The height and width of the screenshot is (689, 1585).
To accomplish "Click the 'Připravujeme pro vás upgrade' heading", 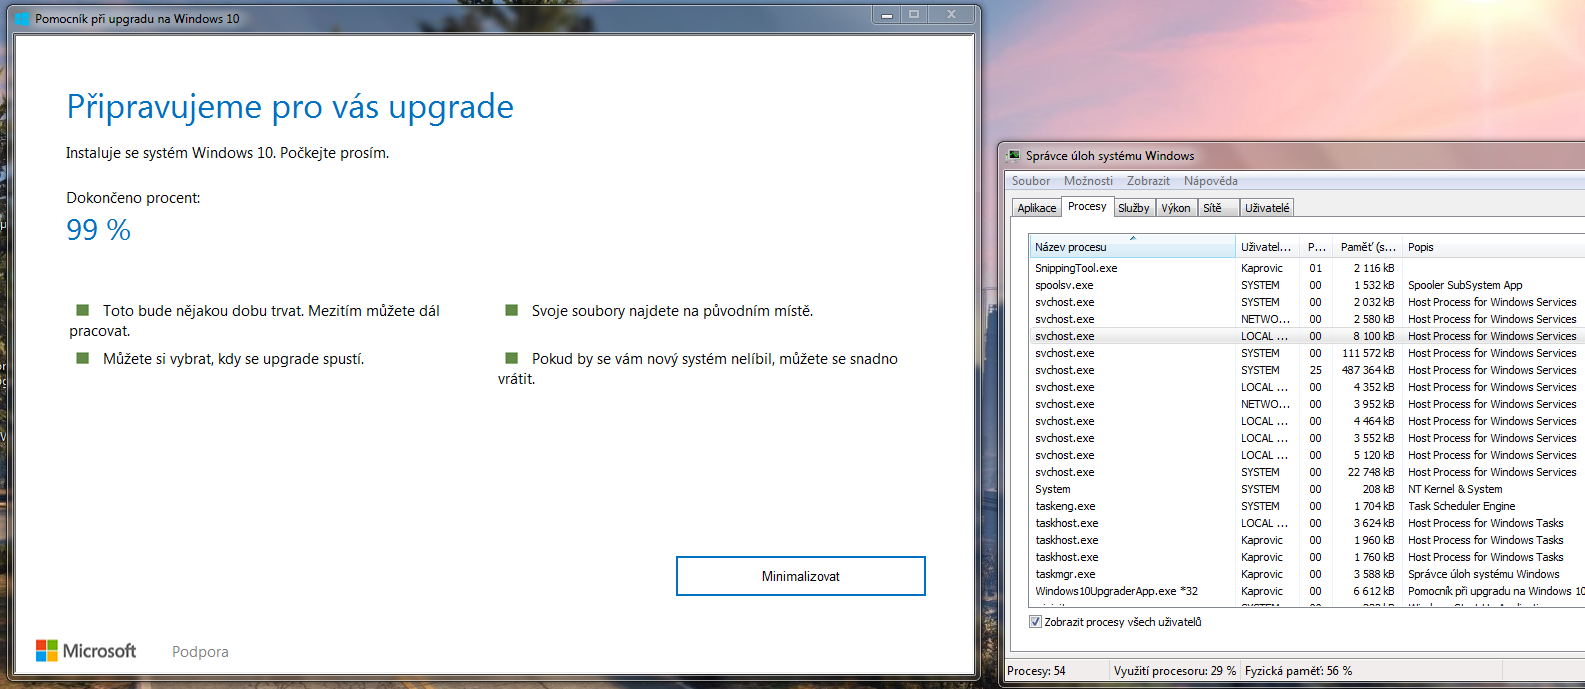I will (290, 107).
